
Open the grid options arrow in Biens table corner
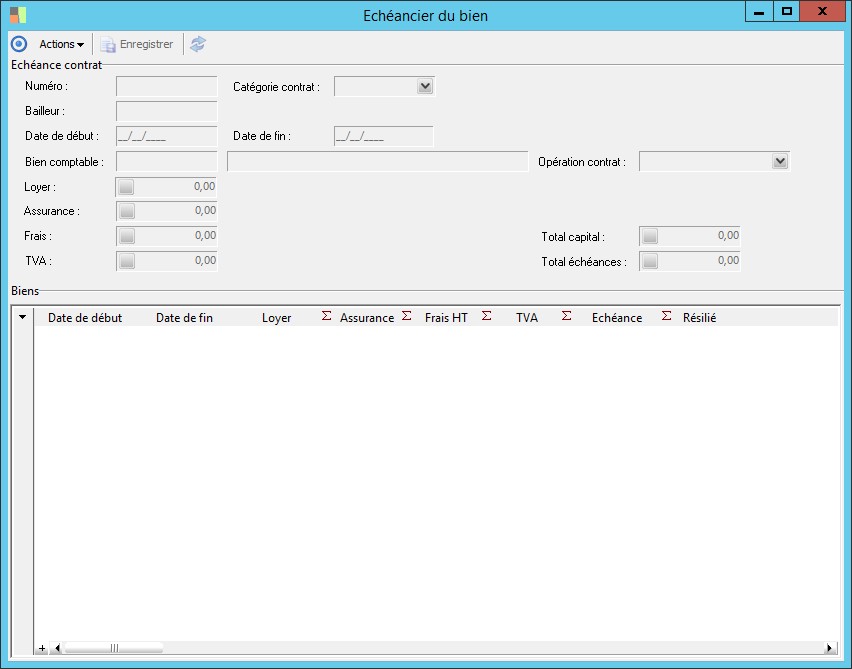pos(23,317)
